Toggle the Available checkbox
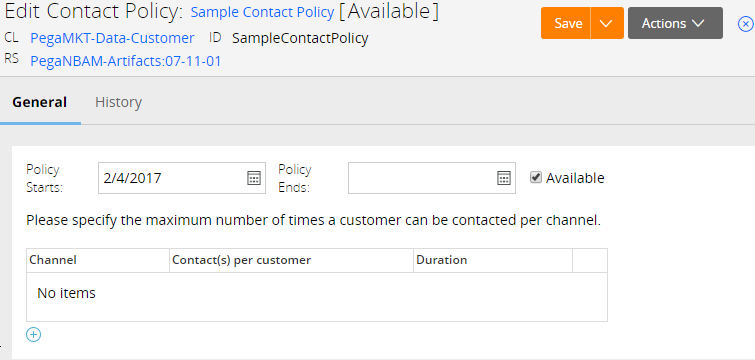 pyautogui.click(x=536, y=177)
